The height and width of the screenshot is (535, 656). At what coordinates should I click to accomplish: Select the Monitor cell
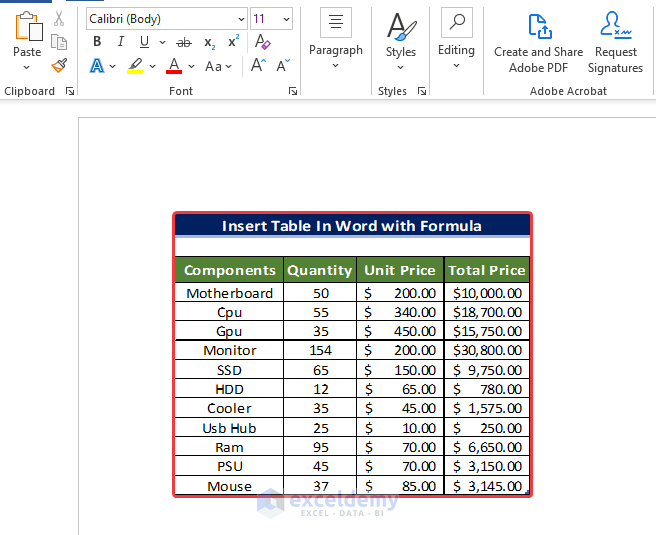click(x=229, y=350)
